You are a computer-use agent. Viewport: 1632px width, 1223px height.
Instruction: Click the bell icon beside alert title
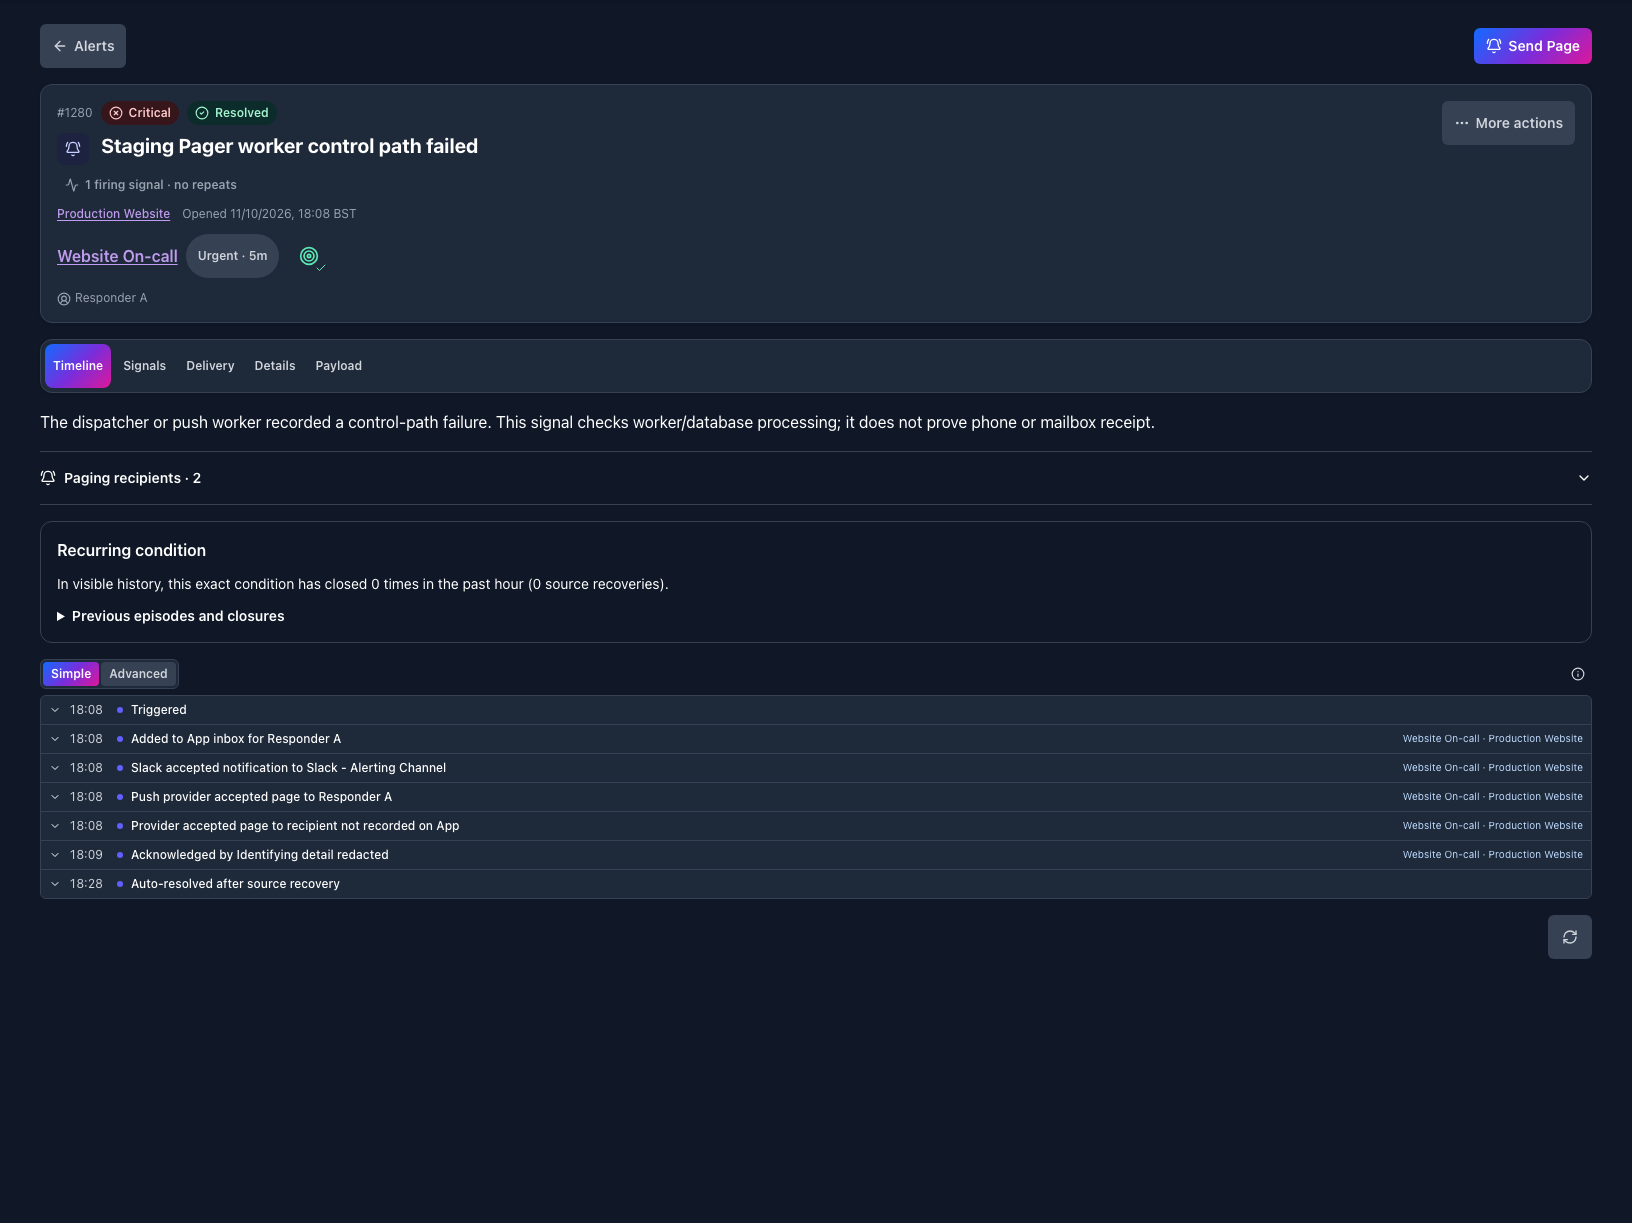73,148
